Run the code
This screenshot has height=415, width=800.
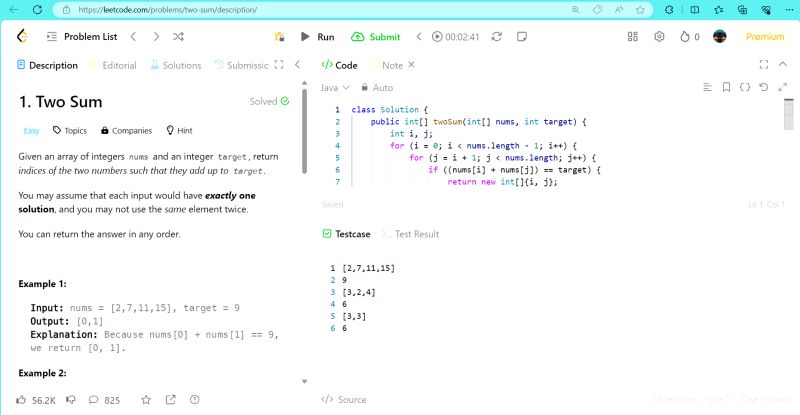[x=317, y=37]
